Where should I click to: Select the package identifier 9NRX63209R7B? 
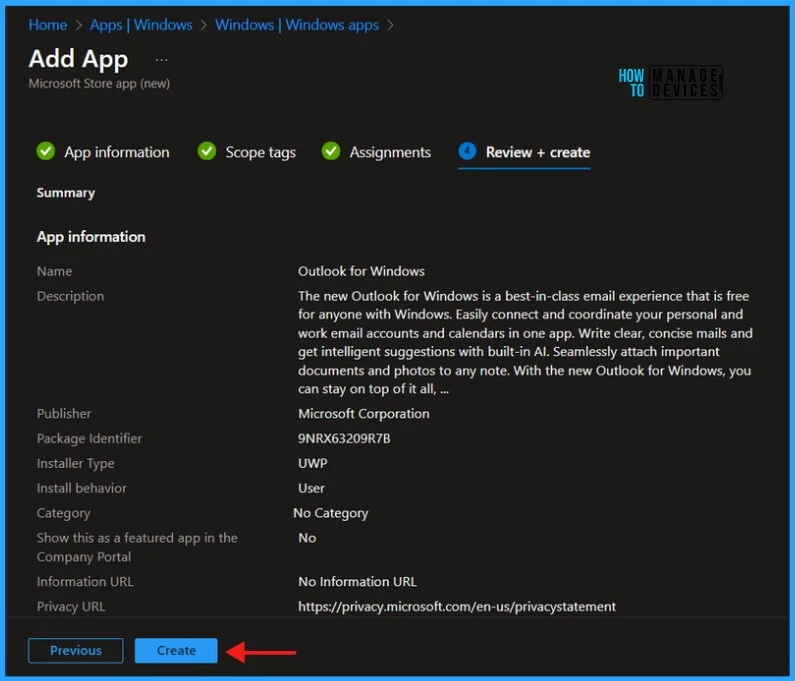point(344,439)
